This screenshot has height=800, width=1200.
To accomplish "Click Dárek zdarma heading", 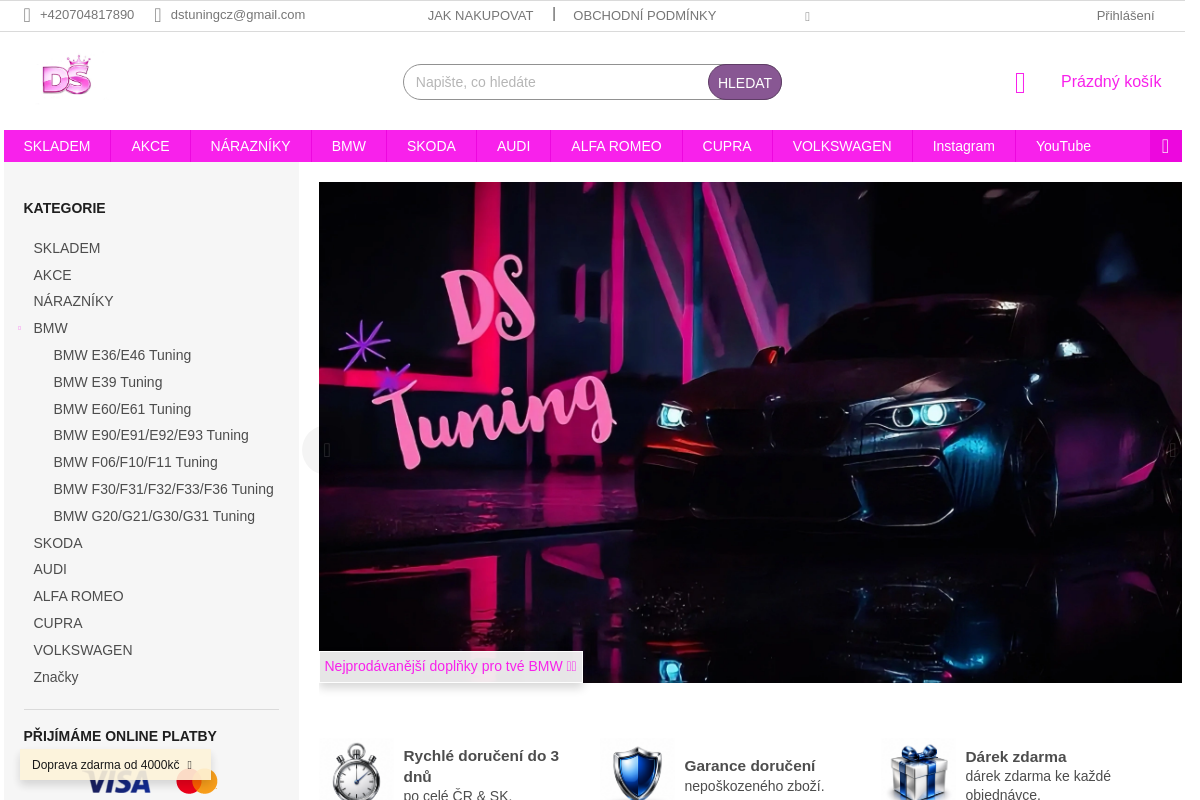I will (1016, 757).
